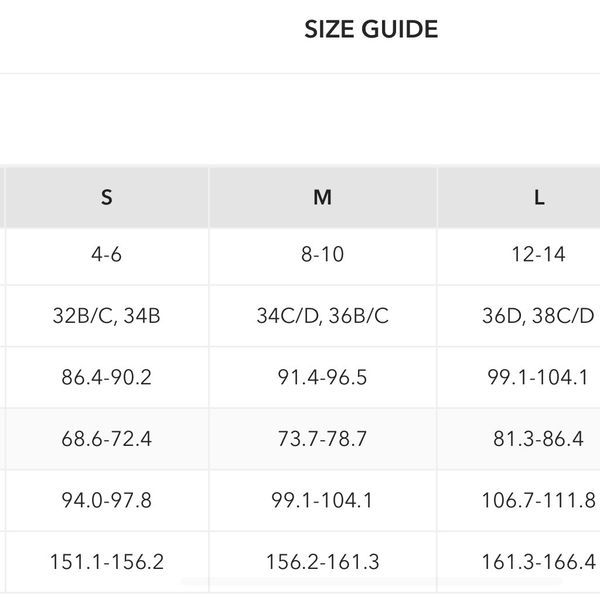Click the 86.4-90.2 measurement cell
Viewport: 600px width, 600px height.
(x=107, y=377)
